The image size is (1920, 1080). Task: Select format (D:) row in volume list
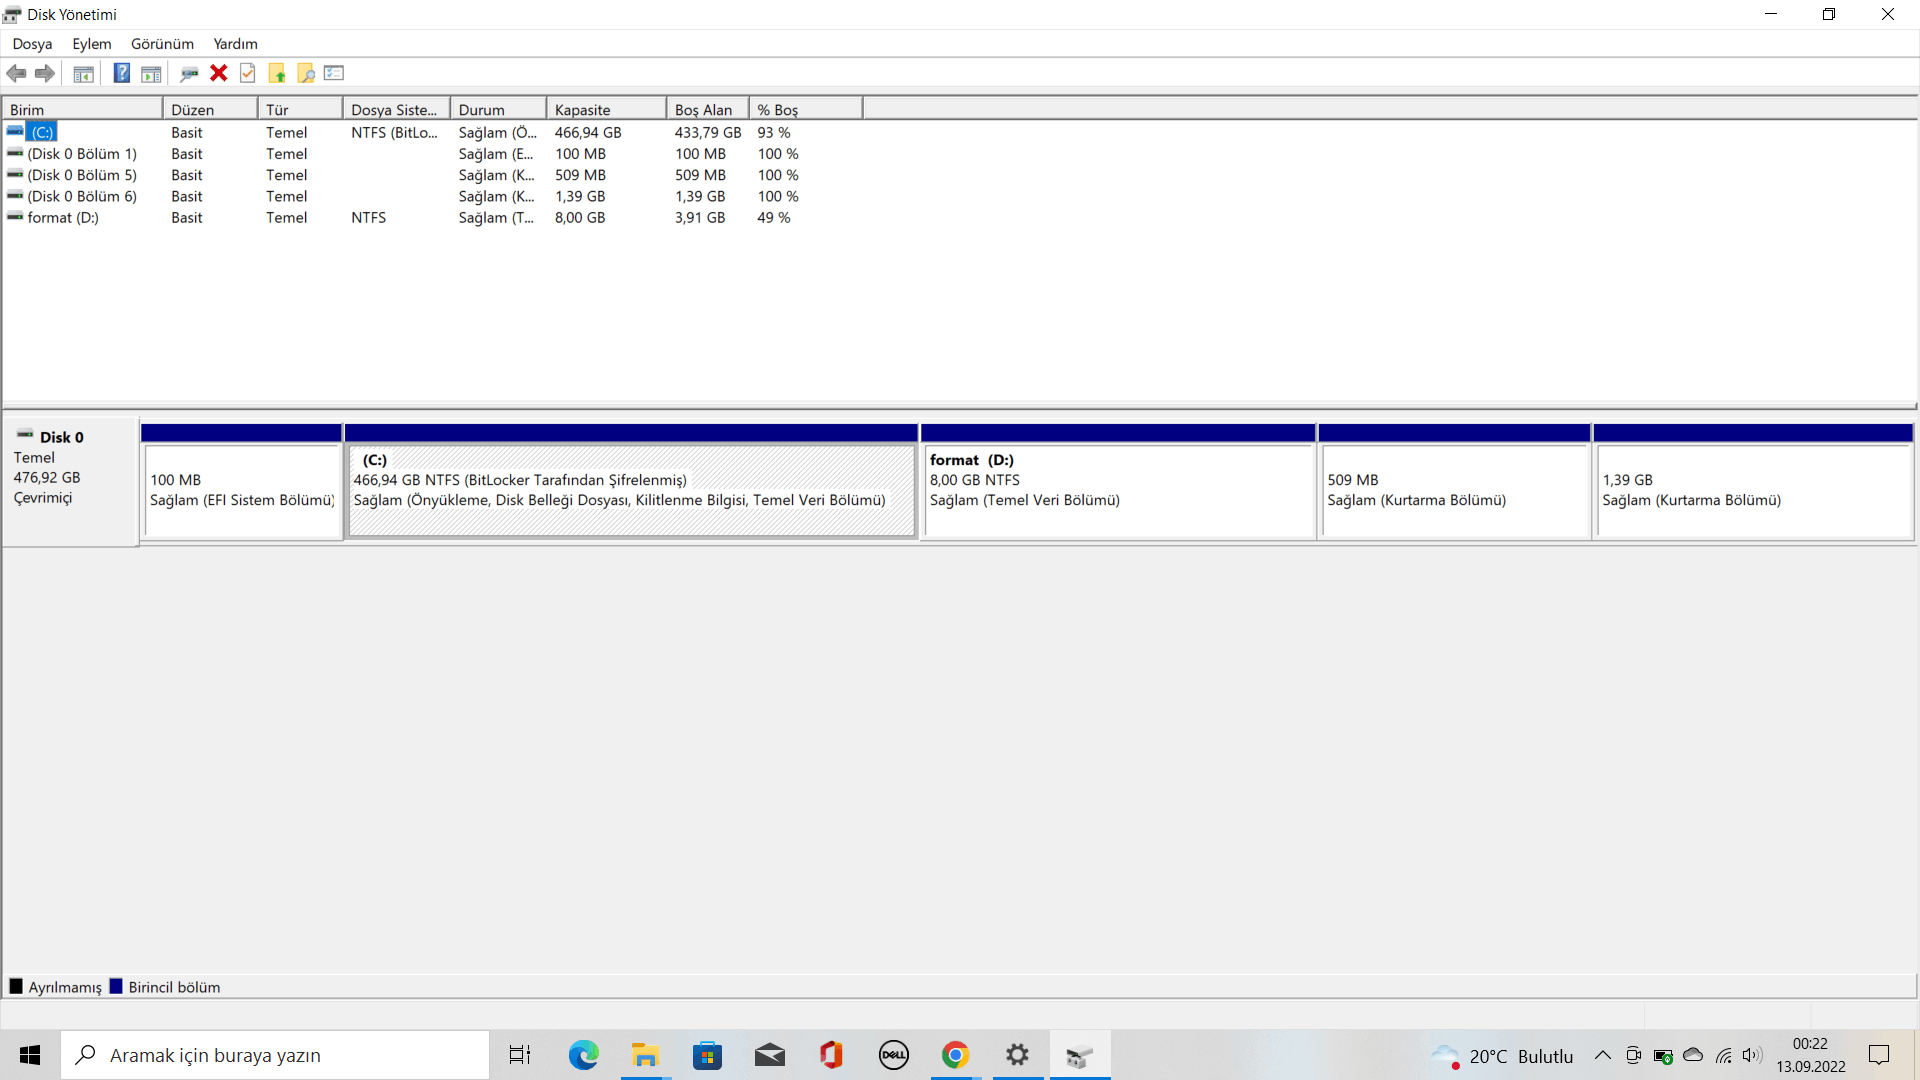[x=63, y=218]
